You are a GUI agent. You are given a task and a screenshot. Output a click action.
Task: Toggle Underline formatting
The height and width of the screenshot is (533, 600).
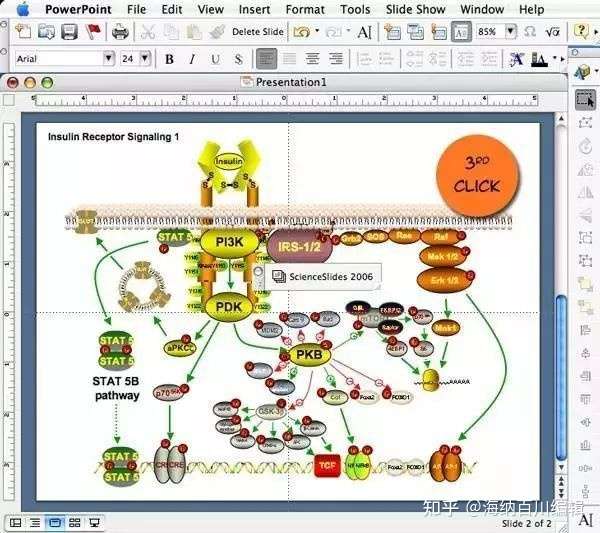click(x=213, y=59)
